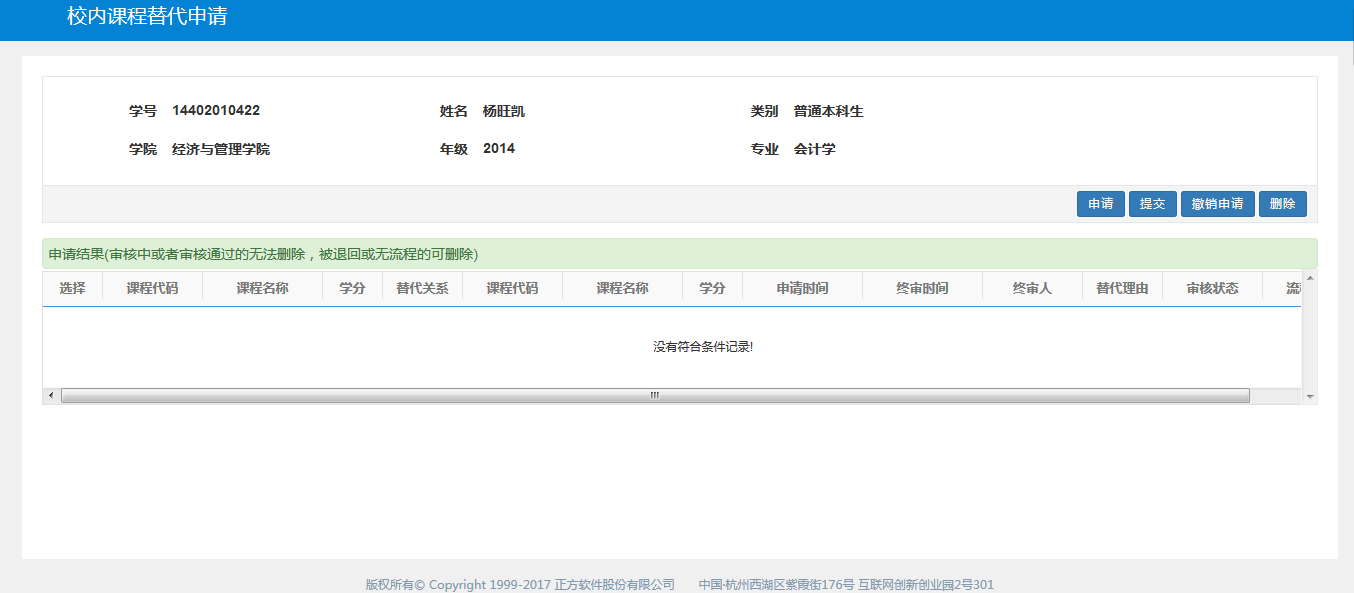Click the table's vertical scroll up arrow
1354x593 pixels.
[1310, 278]
